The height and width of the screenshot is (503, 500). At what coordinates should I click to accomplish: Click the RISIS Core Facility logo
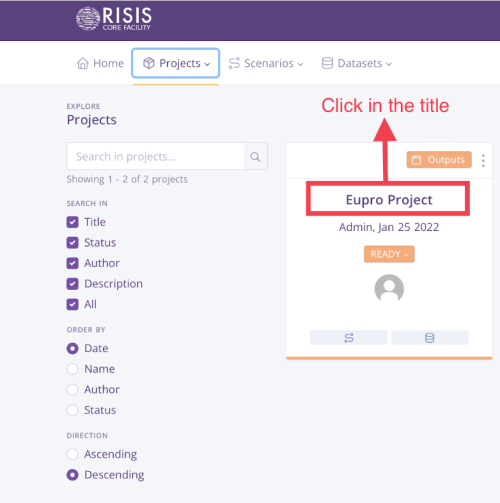114,19
